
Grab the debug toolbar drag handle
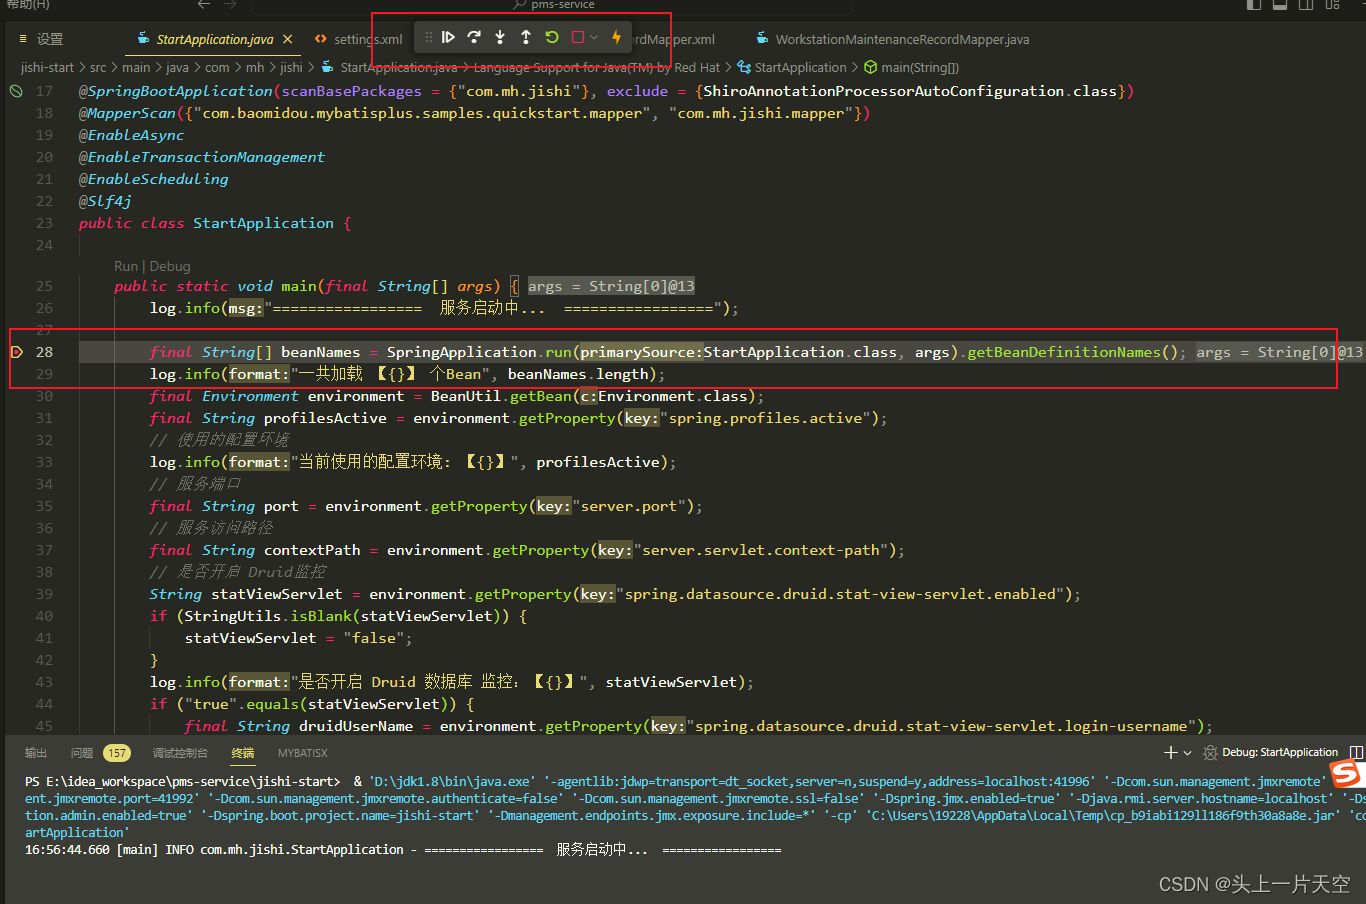(428, 37)
